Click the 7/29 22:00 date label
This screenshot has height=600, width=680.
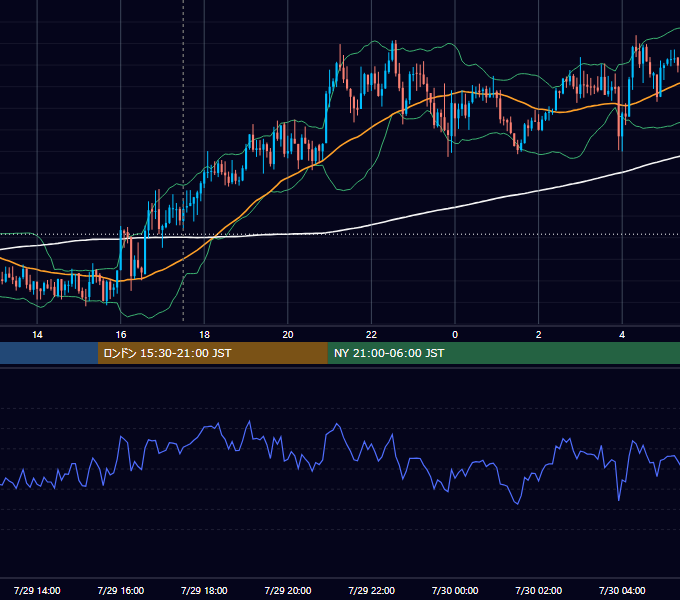[371, 590]
